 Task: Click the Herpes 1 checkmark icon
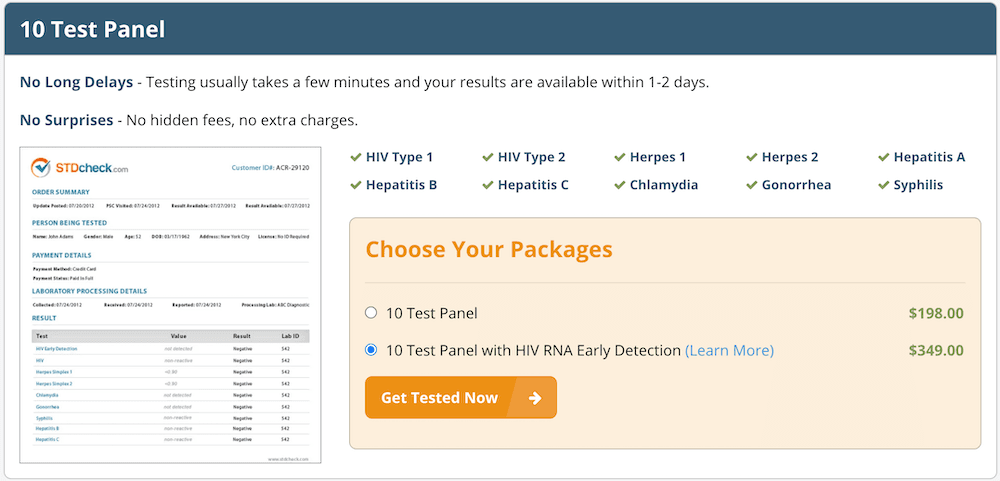pos(620,157)
